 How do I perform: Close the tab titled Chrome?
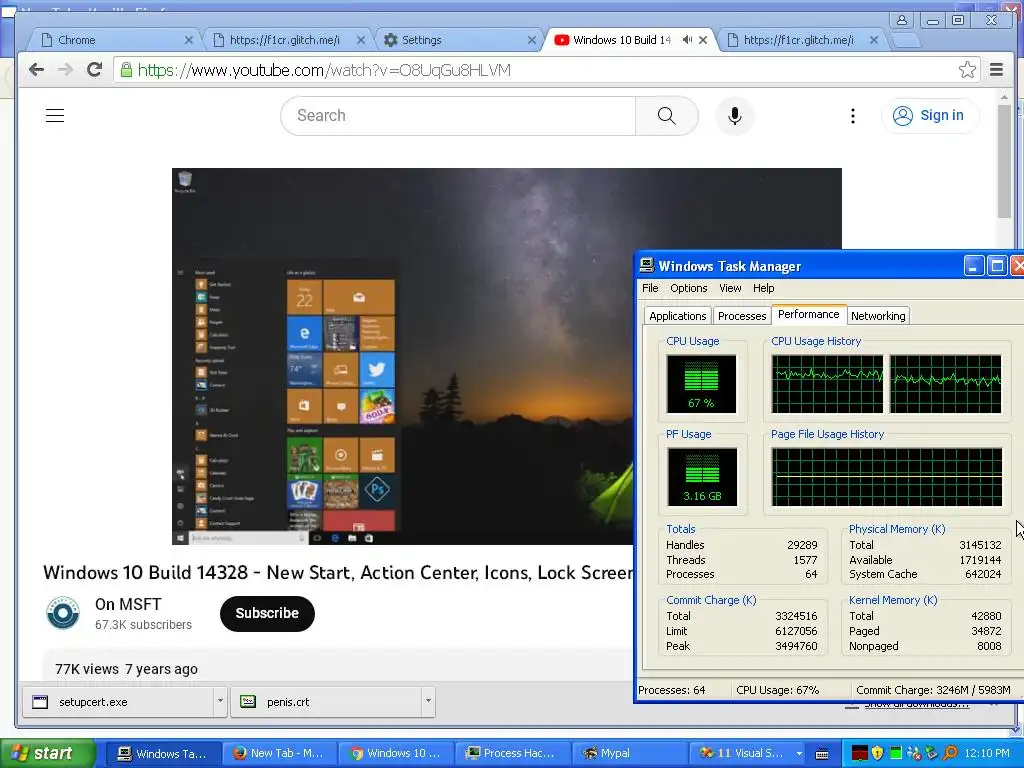189,40
